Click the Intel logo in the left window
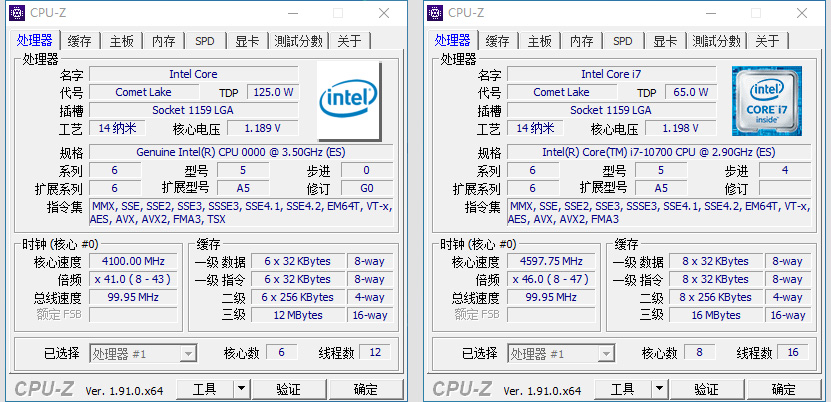 (349, 101)
